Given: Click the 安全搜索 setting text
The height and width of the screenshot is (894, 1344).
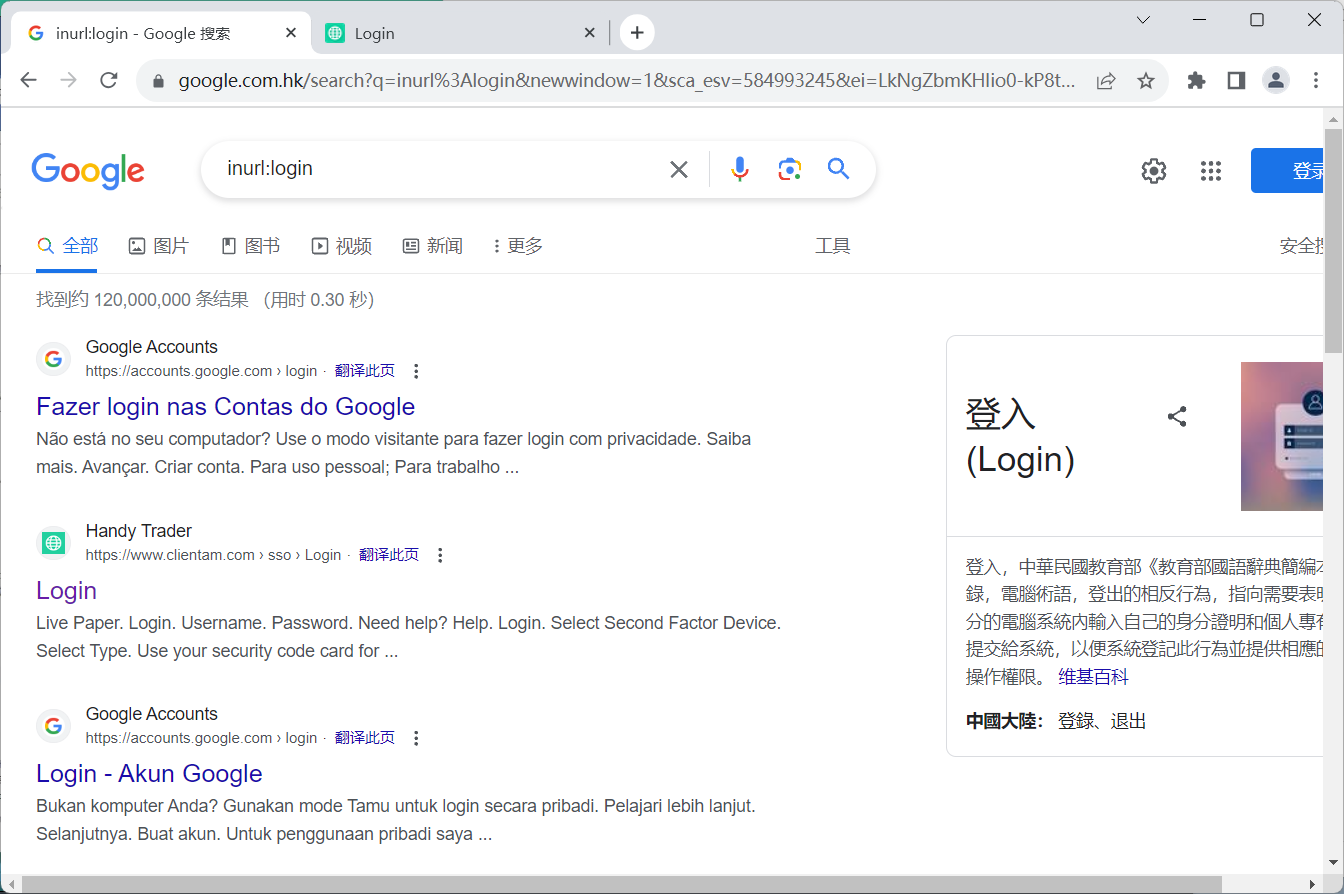Looking at the screenshot, I should tap(1302, 246).
